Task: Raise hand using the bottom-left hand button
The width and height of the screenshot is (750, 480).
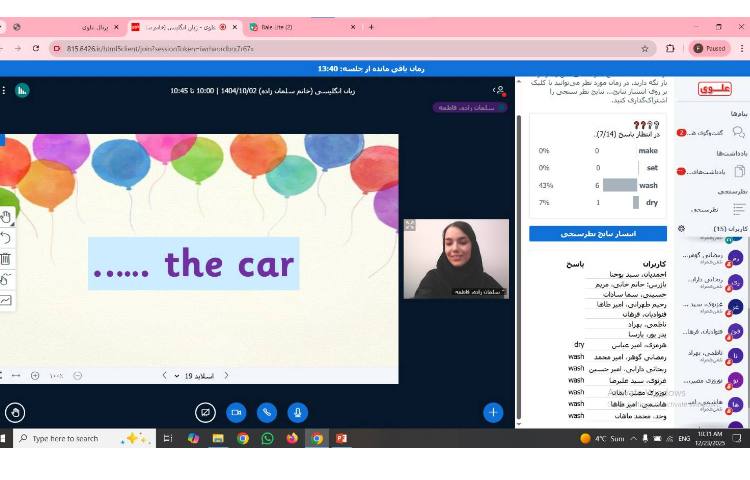Action: pyautogui.click(x=15, y=413)
